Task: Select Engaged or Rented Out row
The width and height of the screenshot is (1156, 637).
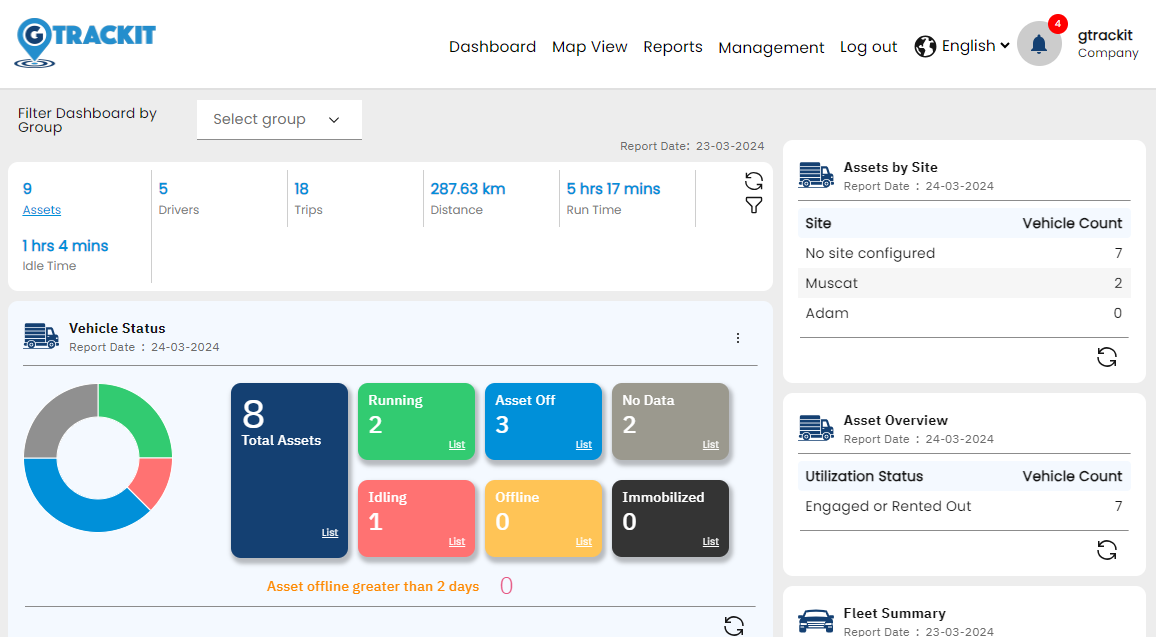Action: click(964, 507)
